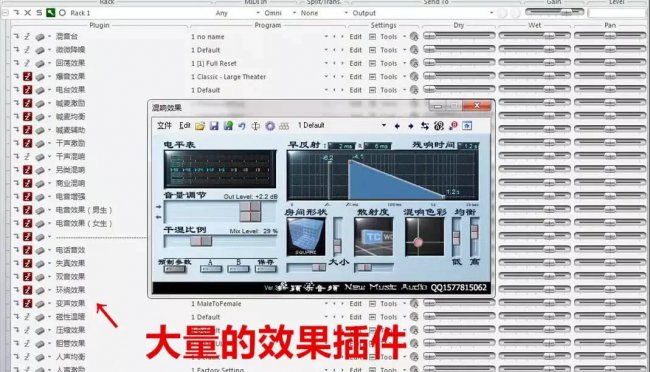Screen dimensions: 650x372
Task: Click Edit button in '1 MaleToFemale' row
Action: click(x=356, y=304)
